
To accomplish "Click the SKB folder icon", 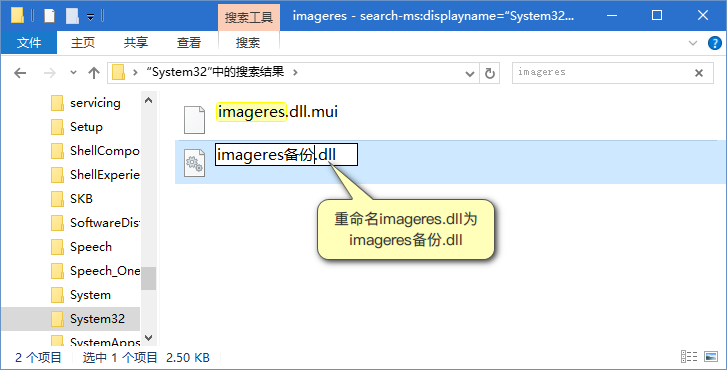I will [57, 198].
